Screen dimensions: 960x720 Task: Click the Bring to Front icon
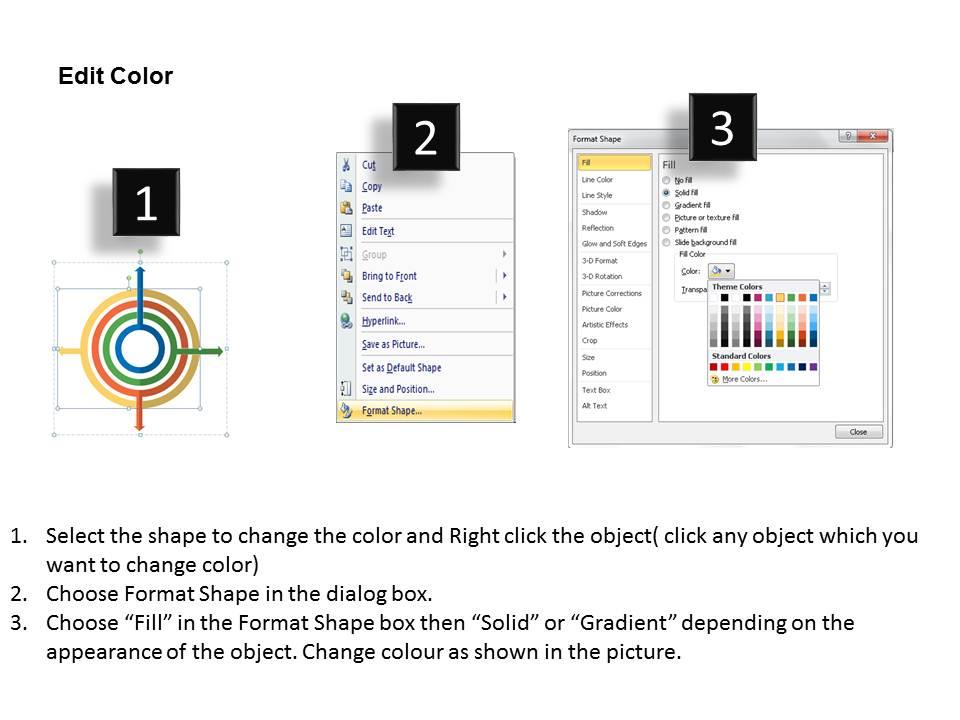346,276
